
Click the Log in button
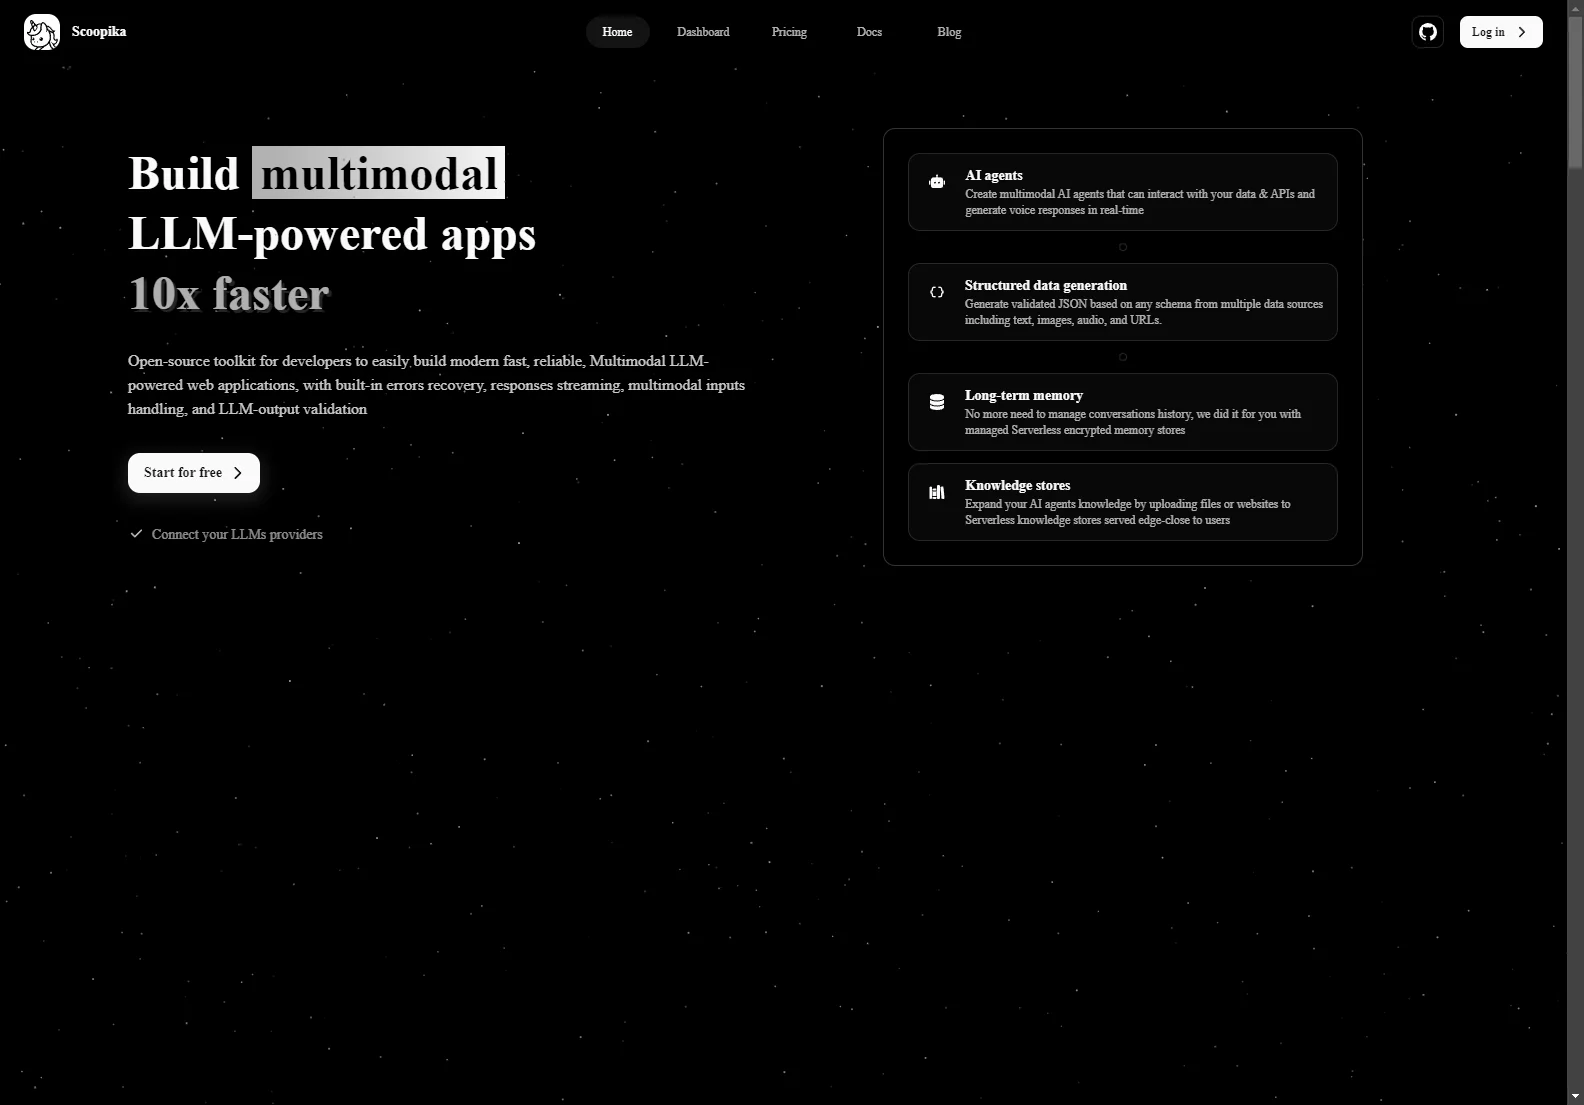1501,32
